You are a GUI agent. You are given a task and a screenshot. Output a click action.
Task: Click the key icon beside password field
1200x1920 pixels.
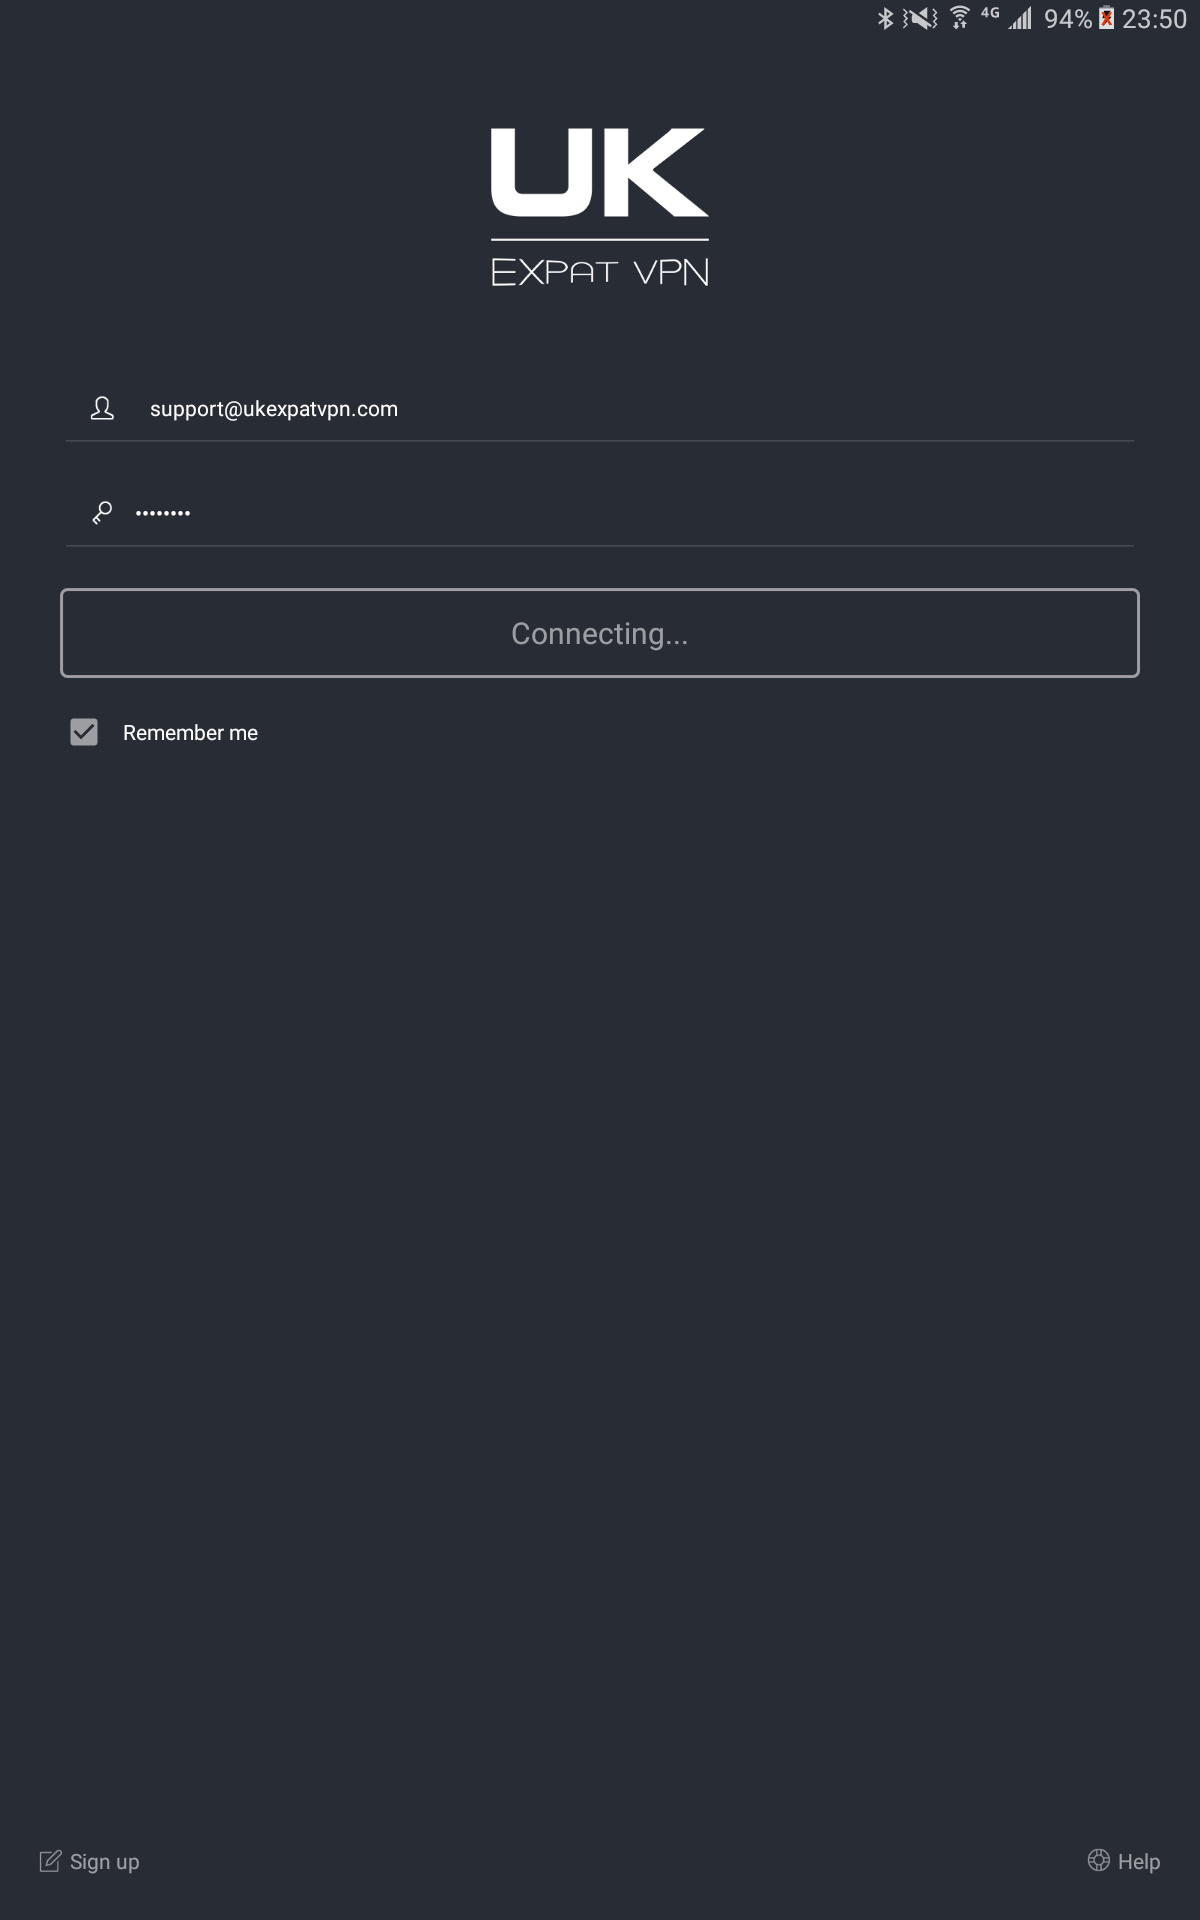[x=100, y=511]
